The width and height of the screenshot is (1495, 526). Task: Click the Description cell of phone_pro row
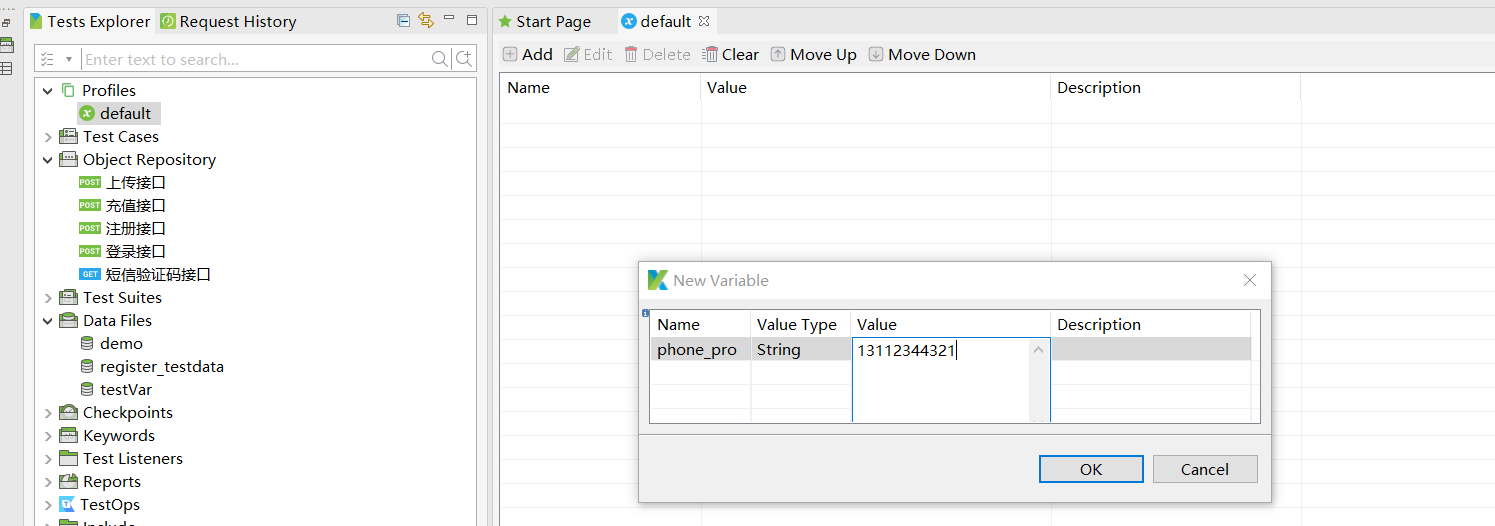point(1150,350)
